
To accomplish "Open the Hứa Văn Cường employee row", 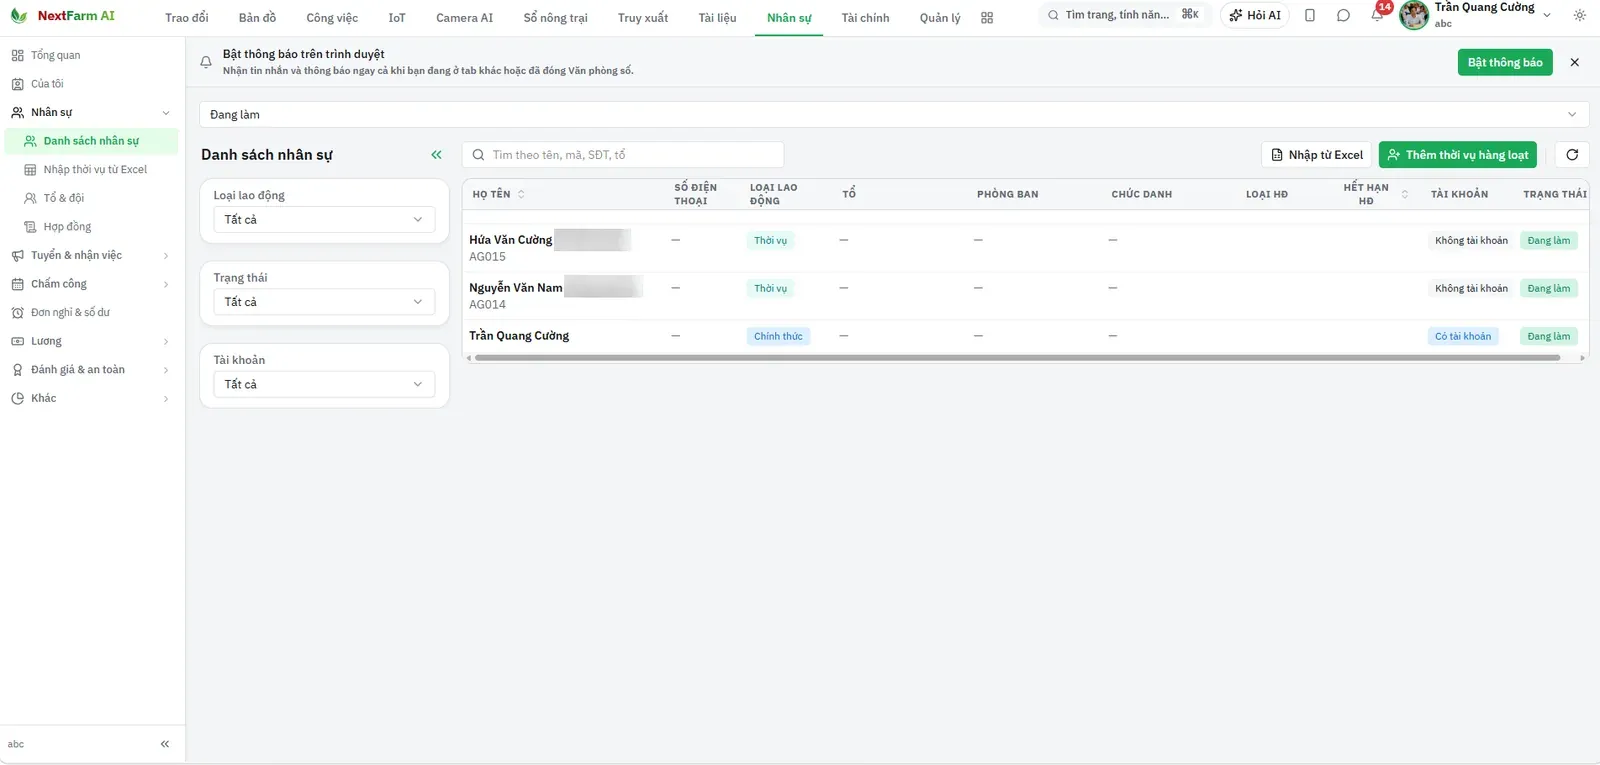I will 1025,248.
